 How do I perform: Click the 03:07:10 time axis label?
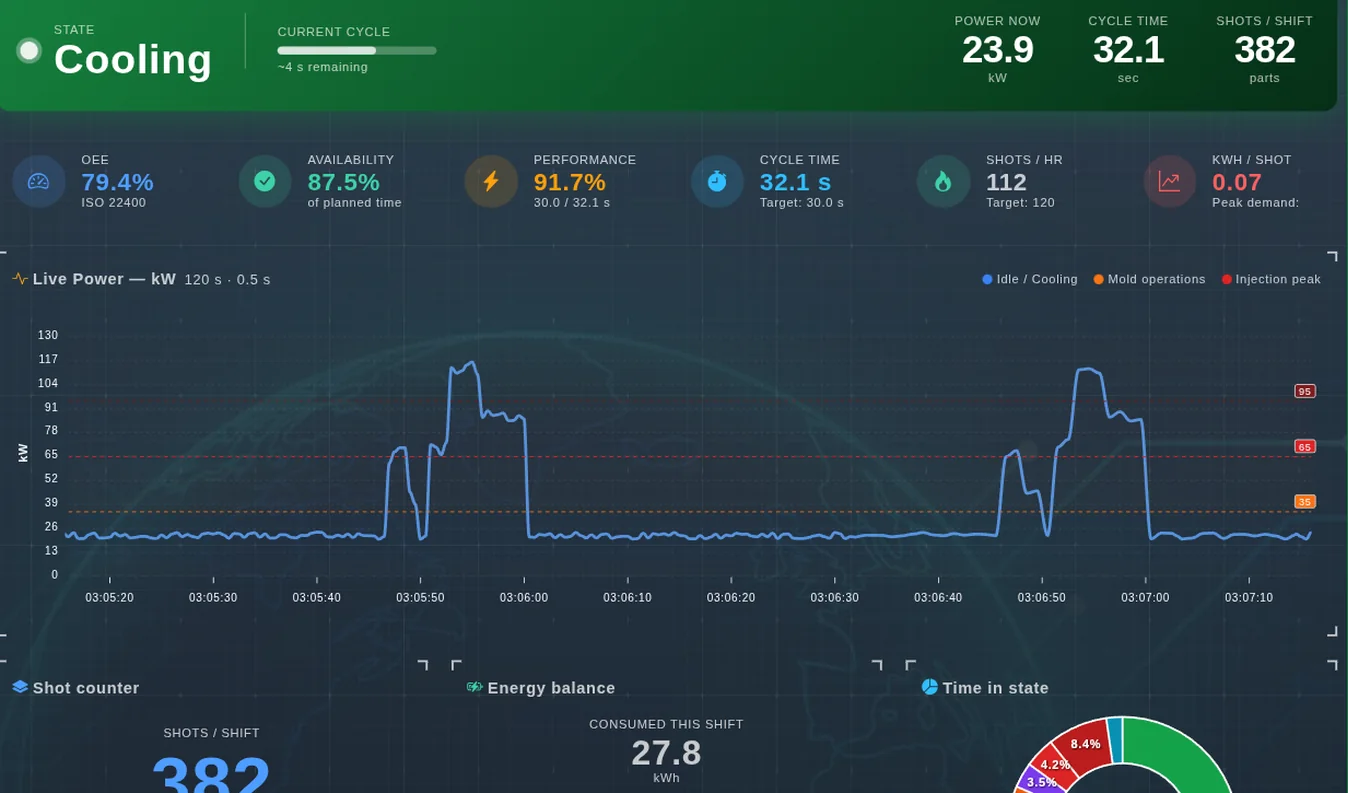(1249, 598)
